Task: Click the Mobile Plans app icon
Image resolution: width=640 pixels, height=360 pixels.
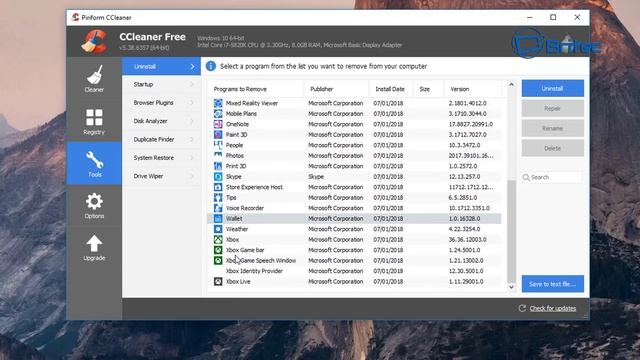Action: 218,114
